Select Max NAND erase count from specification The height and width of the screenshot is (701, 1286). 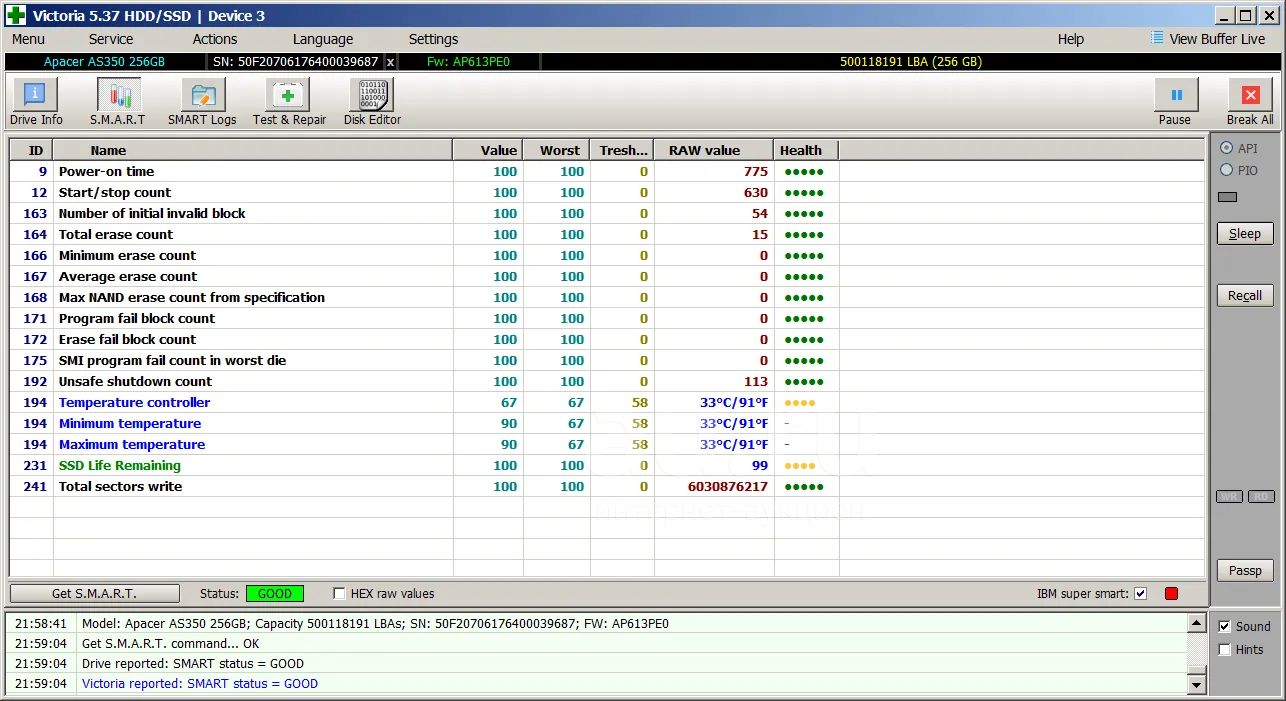click(607, 297)
